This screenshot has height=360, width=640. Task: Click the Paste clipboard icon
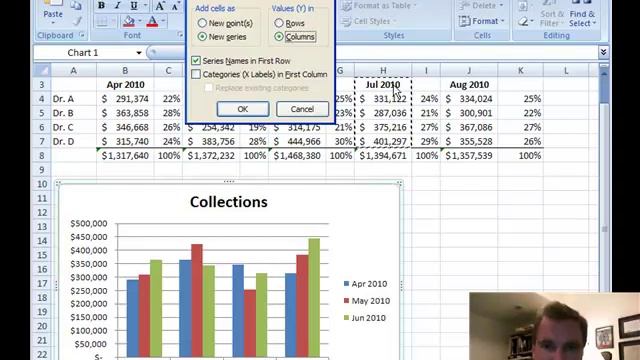53,3
